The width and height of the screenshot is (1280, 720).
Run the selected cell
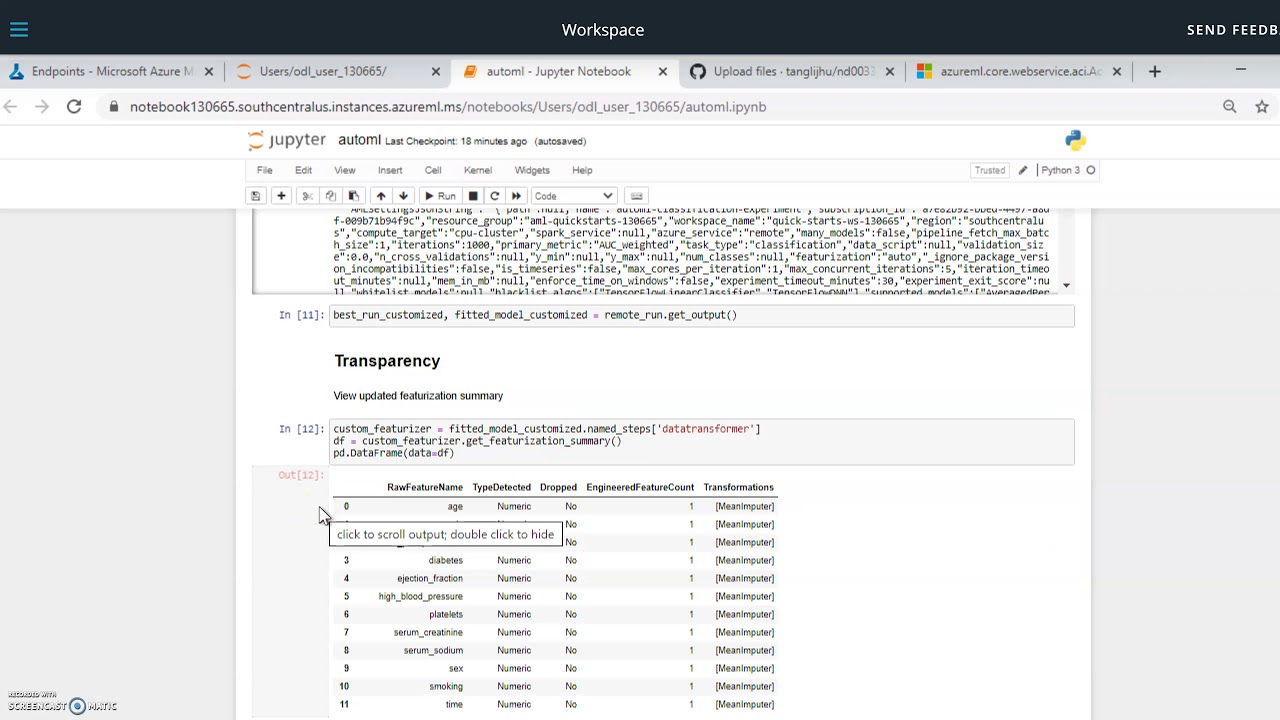(440, 196)
